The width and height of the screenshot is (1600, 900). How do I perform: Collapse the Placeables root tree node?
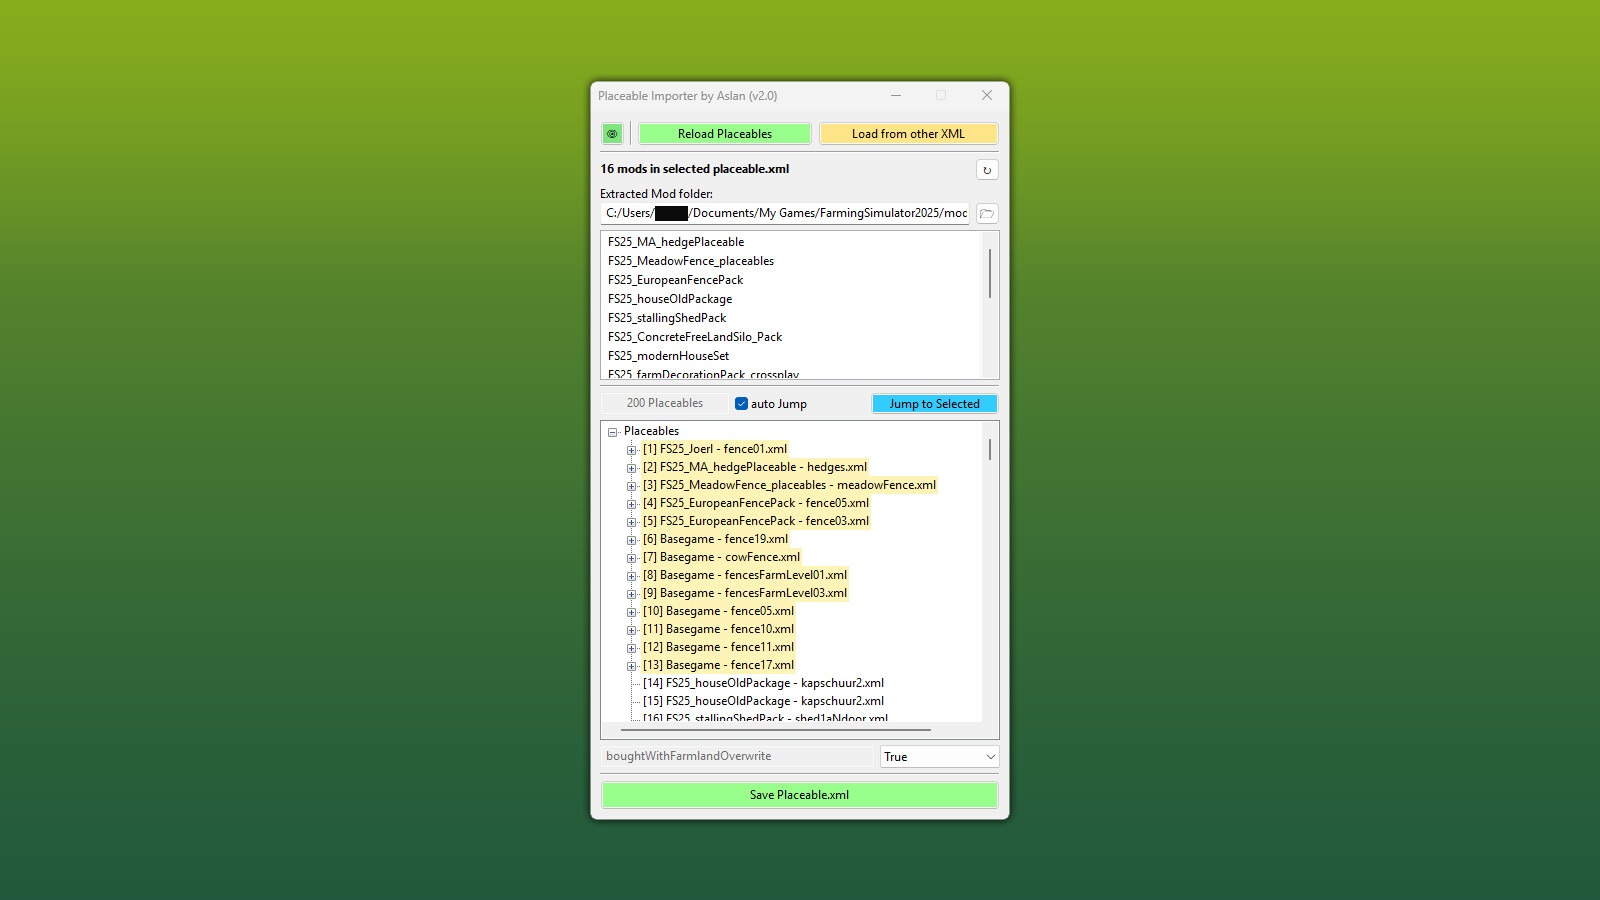[x=613, y=432]
